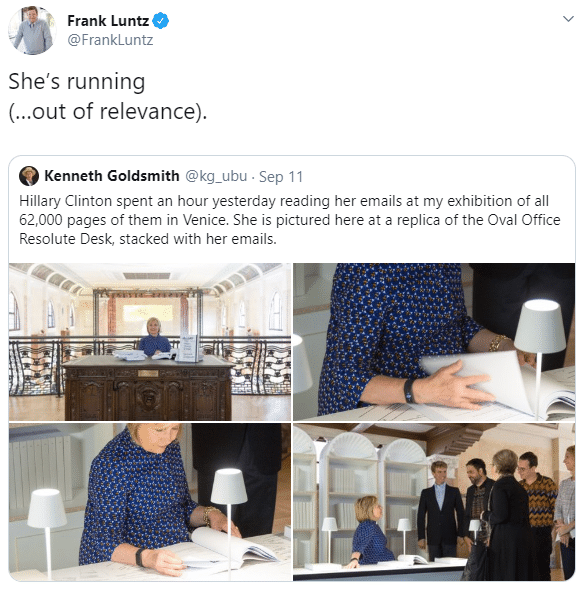This screenshot has width=585, height=598.
Task: Open the @kg_ubu handle
Action: pos(216,176)
